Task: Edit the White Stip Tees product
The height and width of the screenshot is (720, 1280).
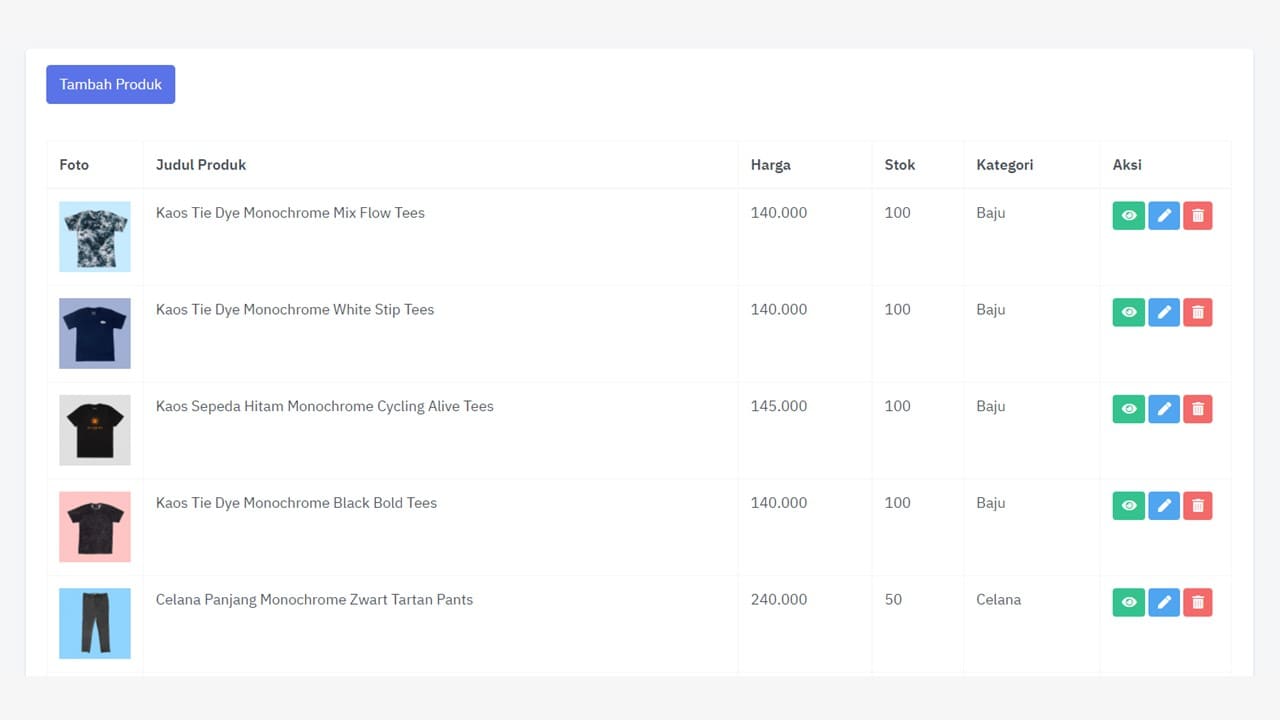Action: point(1163,313)
